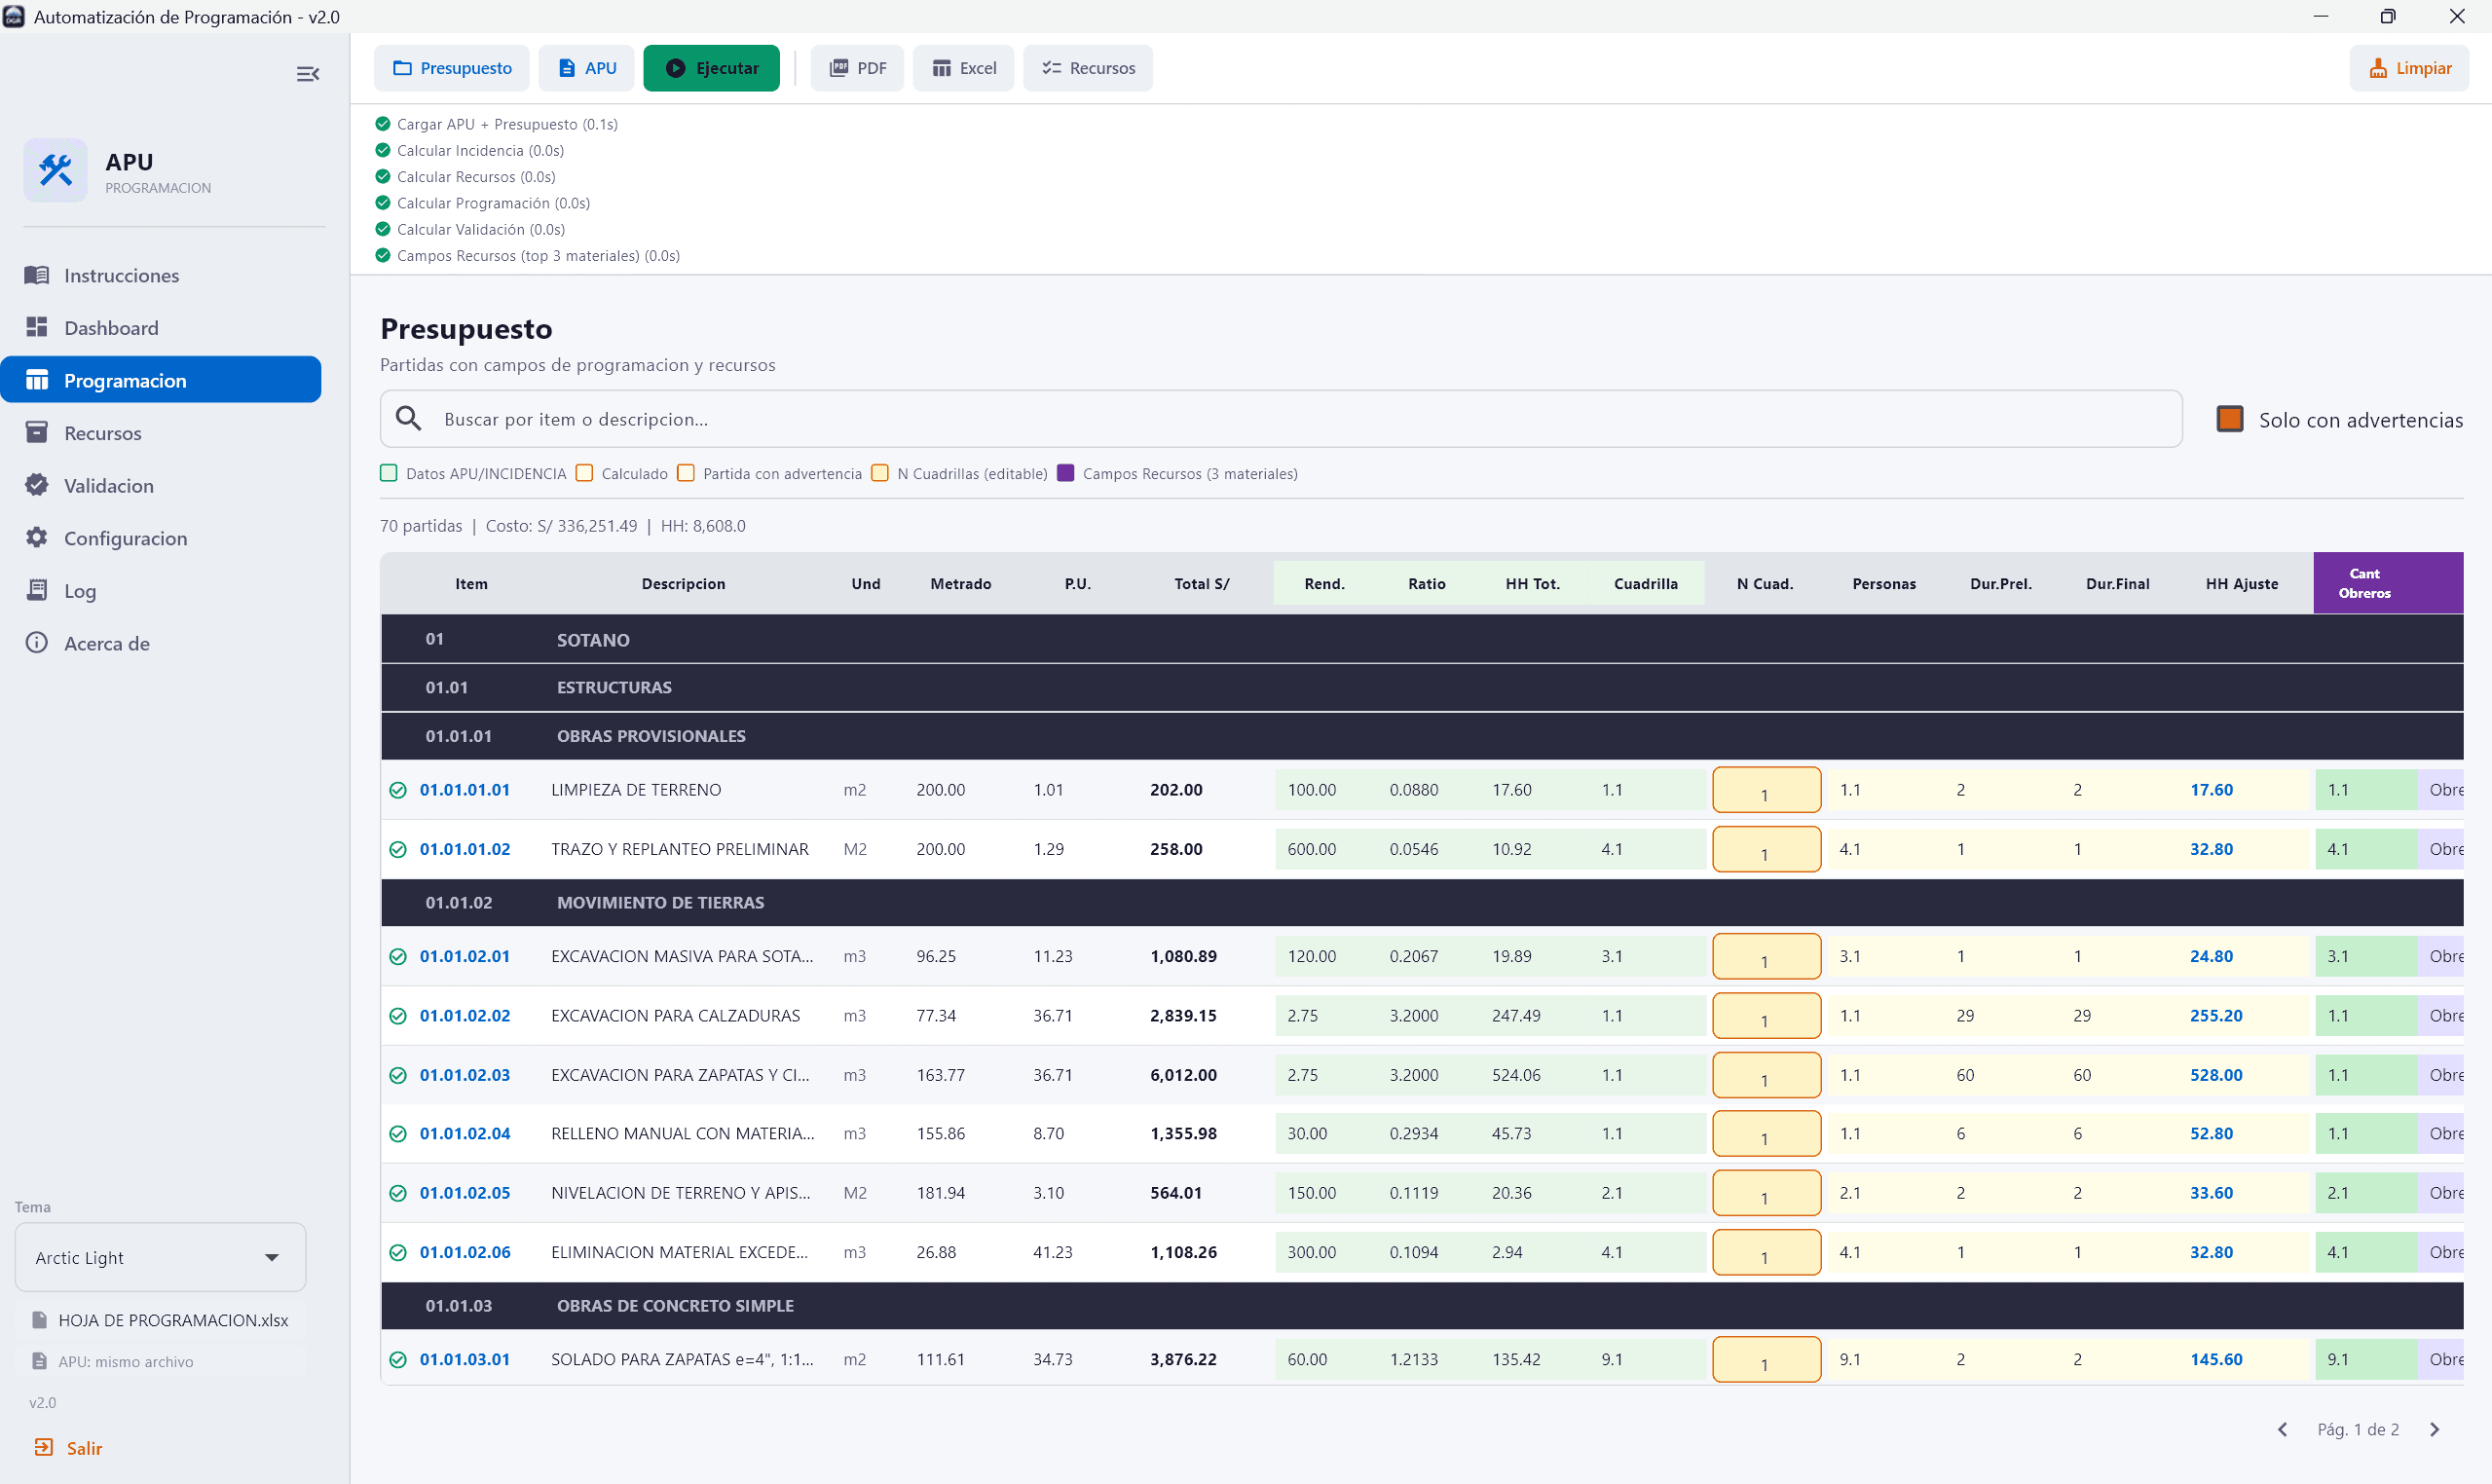Screen dimensions: 2492x1484
Task: Click the APU document button
Action: click(587, 68)
